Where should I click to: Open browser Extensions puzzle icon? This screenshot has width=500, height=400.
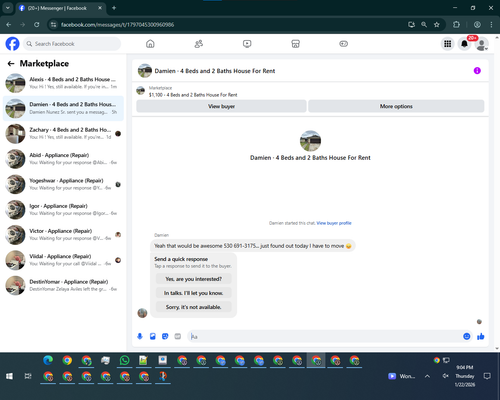tap(456, 25)
